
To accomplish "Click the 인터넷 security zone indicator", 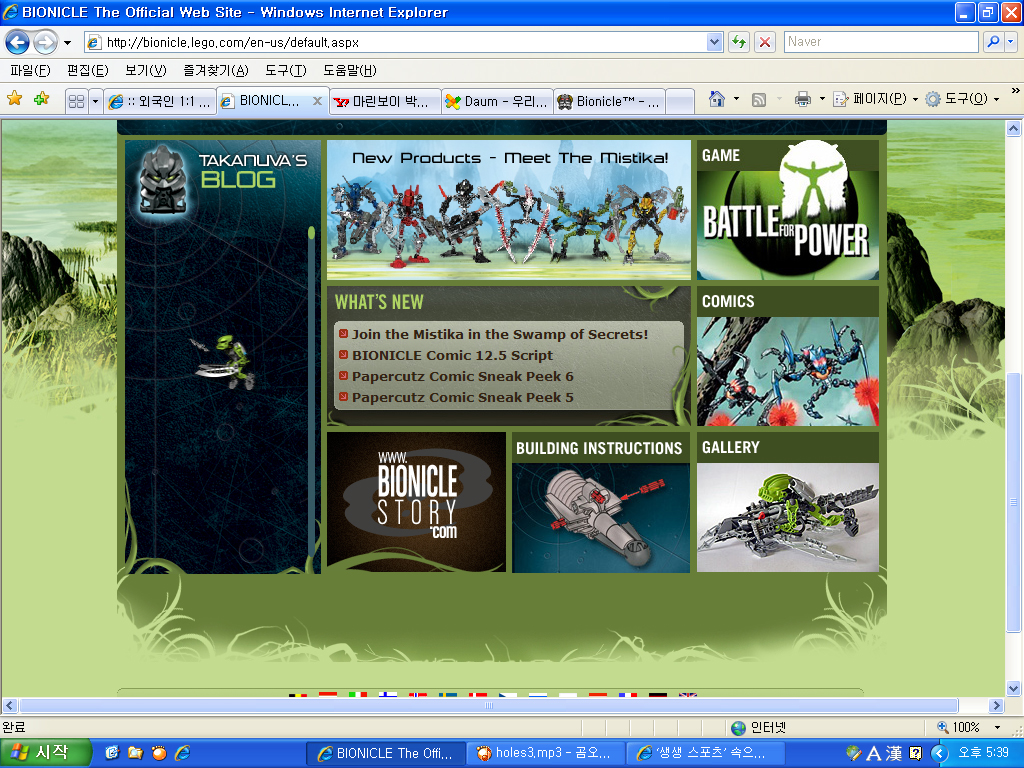I will tap(758, 727).
